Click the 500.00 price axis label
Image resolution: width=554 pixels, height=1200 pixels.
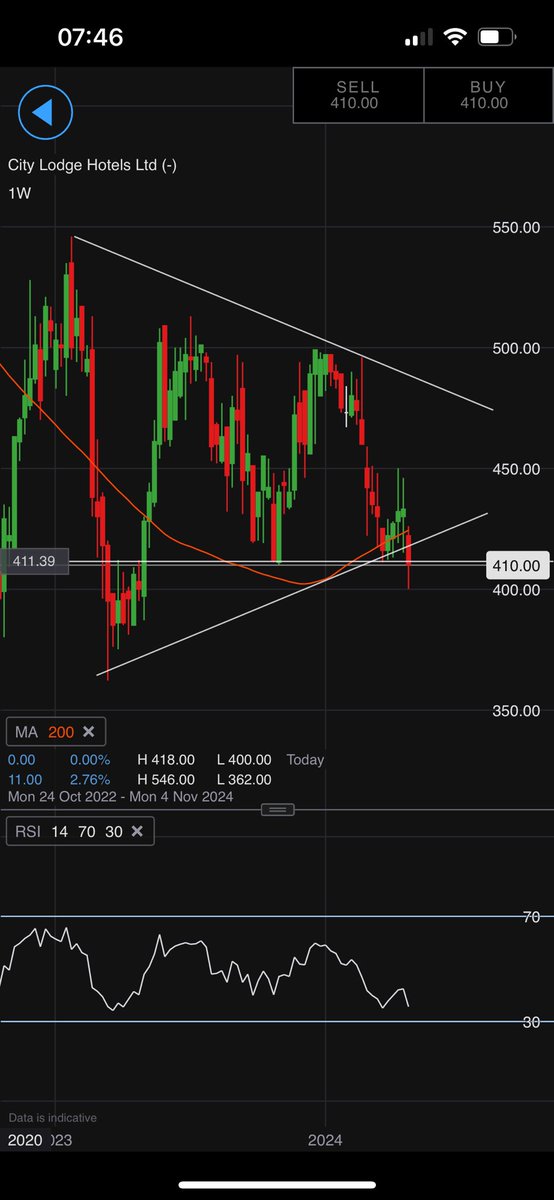point(516,348)
